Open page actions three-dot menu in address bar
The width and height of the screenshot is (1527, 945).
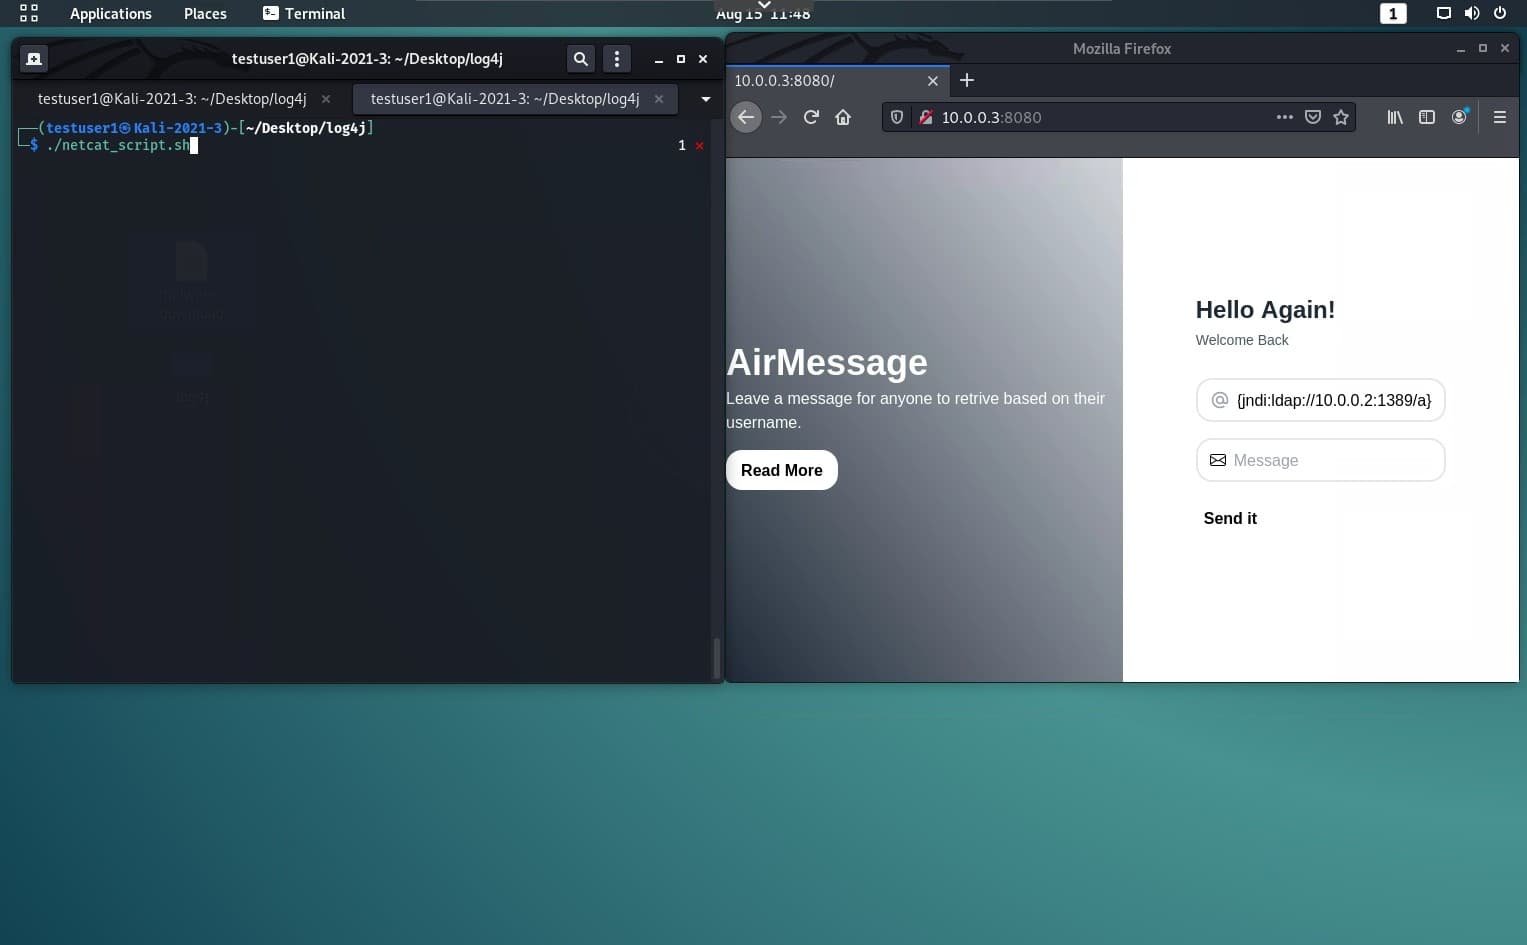[1285, 117]
